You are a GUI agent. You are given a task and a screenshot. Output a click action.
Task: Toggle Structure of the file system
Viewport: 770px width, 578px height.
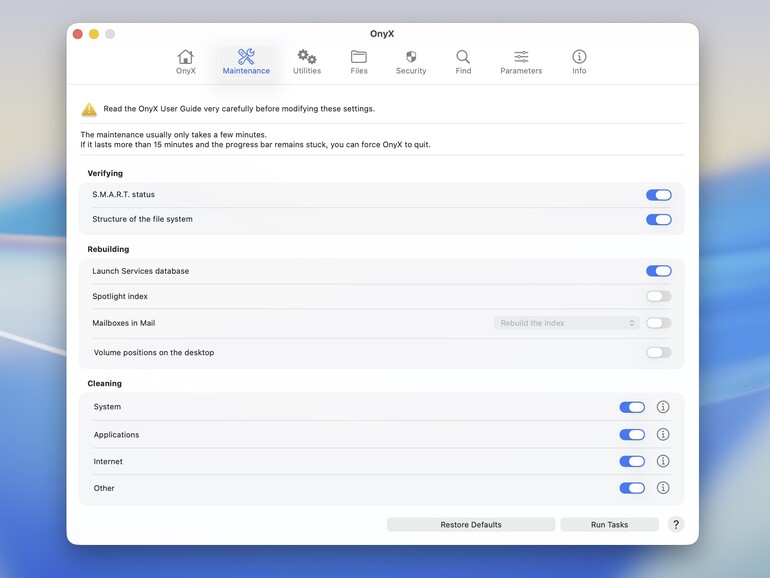click(659, 220)
